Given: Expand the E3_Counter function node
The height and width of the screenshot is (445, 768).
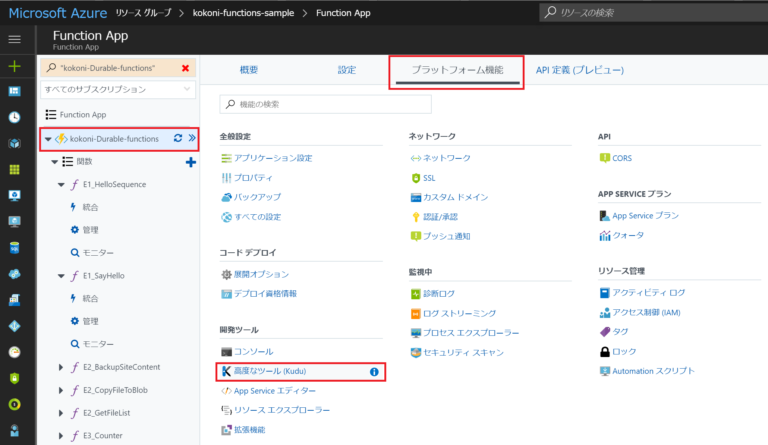Looking at the screenshot, I should point(61,436).
